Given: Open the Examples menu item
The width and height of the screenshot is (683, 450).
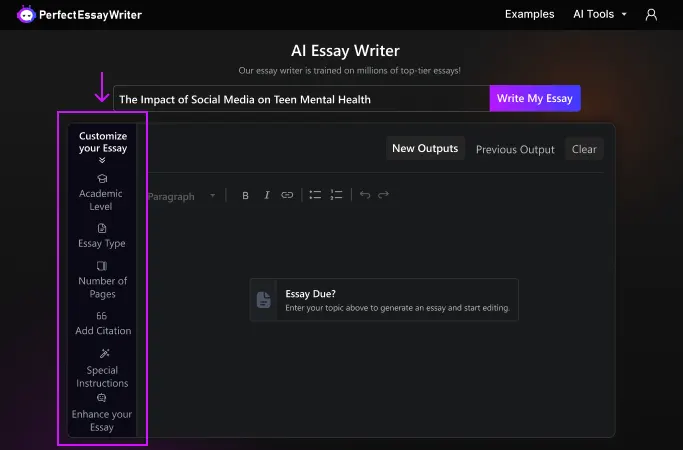Looking at the screenshot, I should 530,14.
